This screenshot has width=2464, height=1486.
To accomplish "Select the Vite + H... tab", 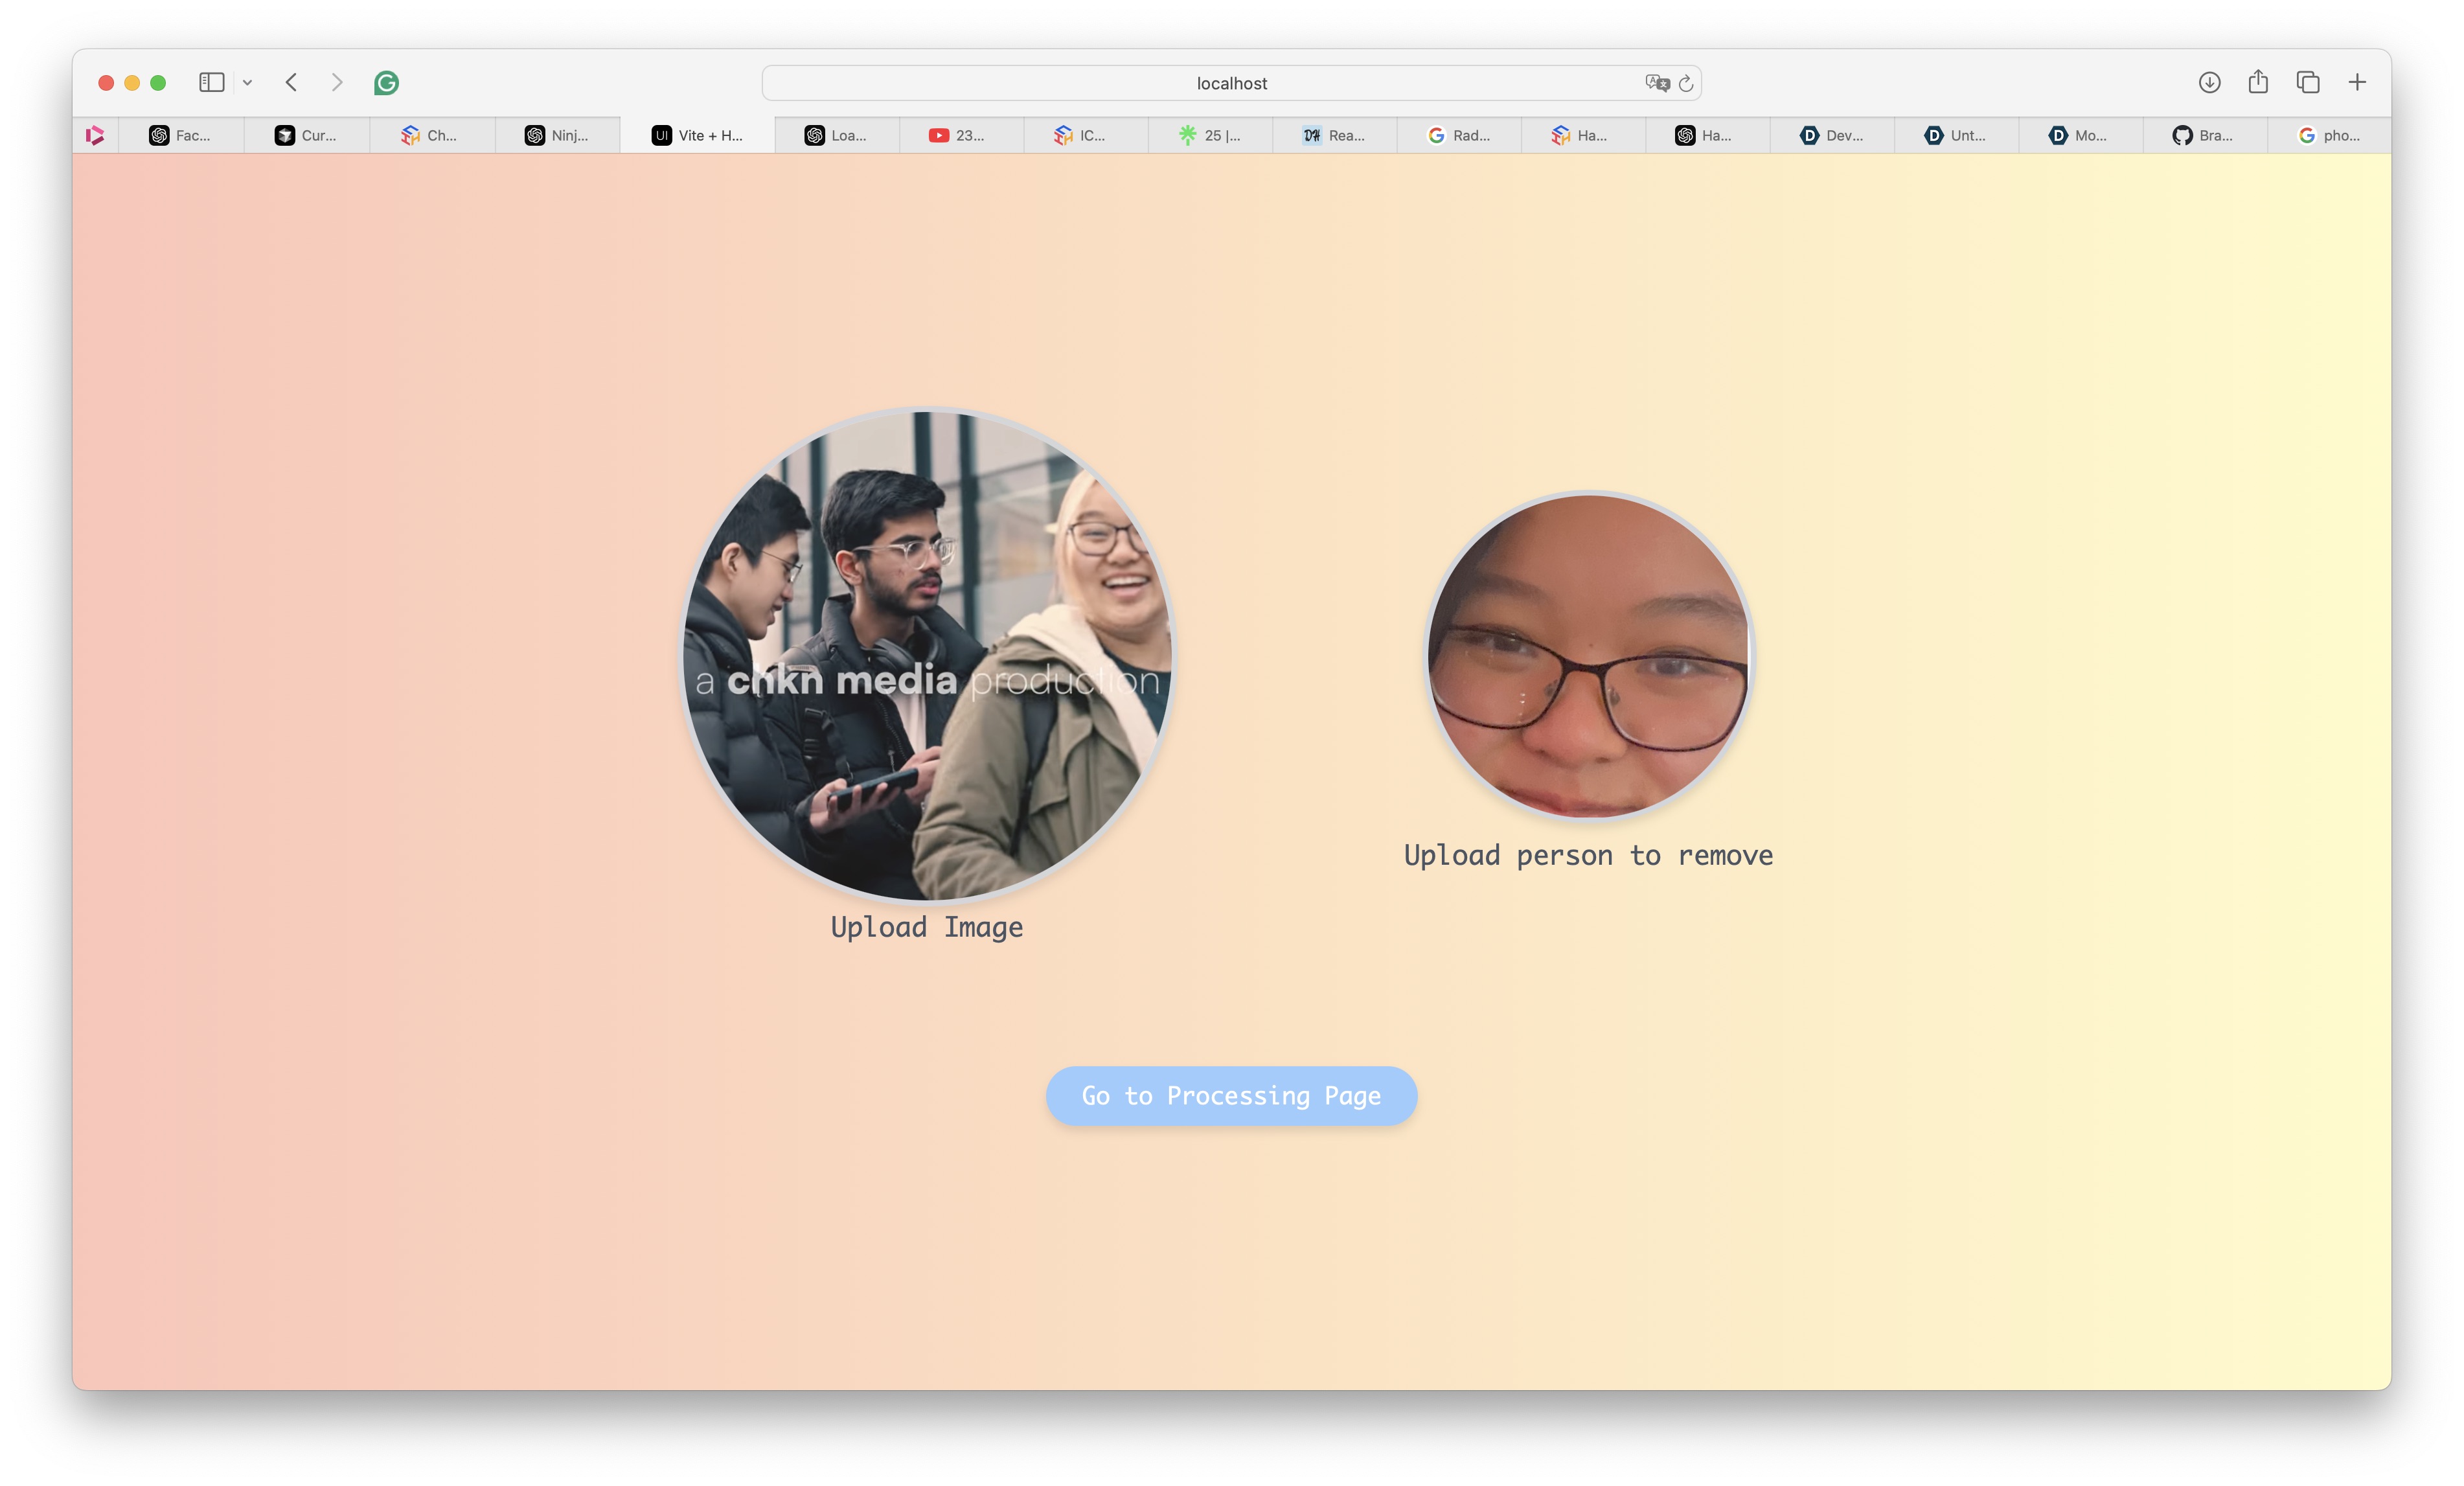I will (697, 135).
